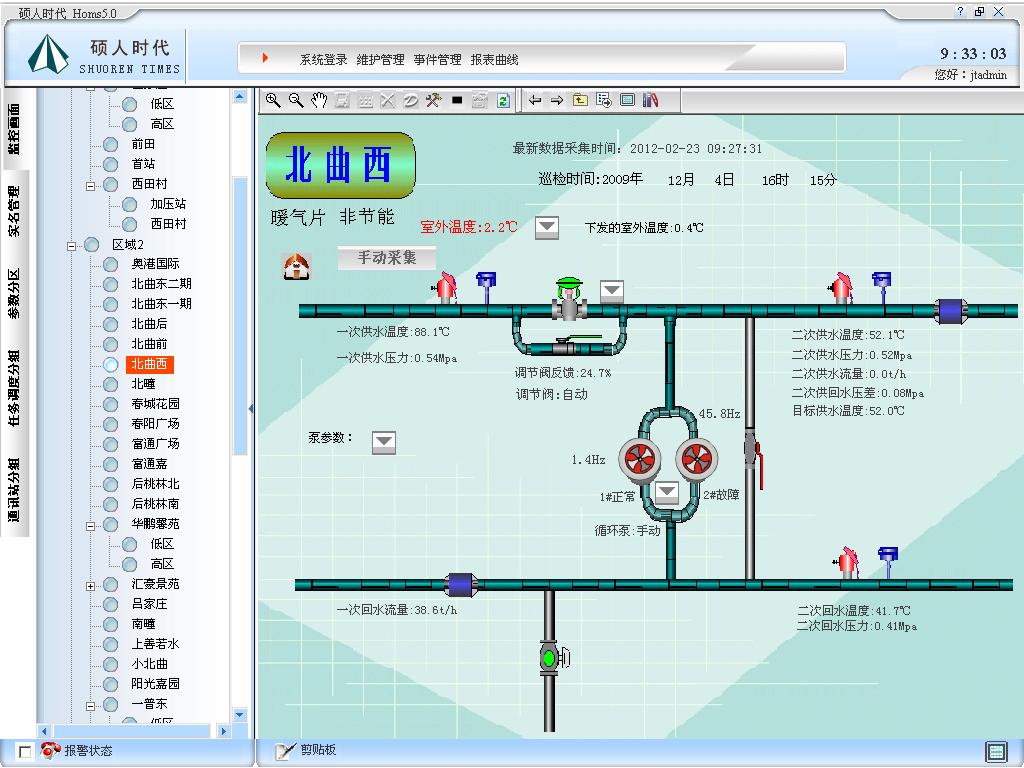This screenshot has width=1024, height=768.
Task: Switch to the 参数分区 side tab
Action: [x=14, y=293]
